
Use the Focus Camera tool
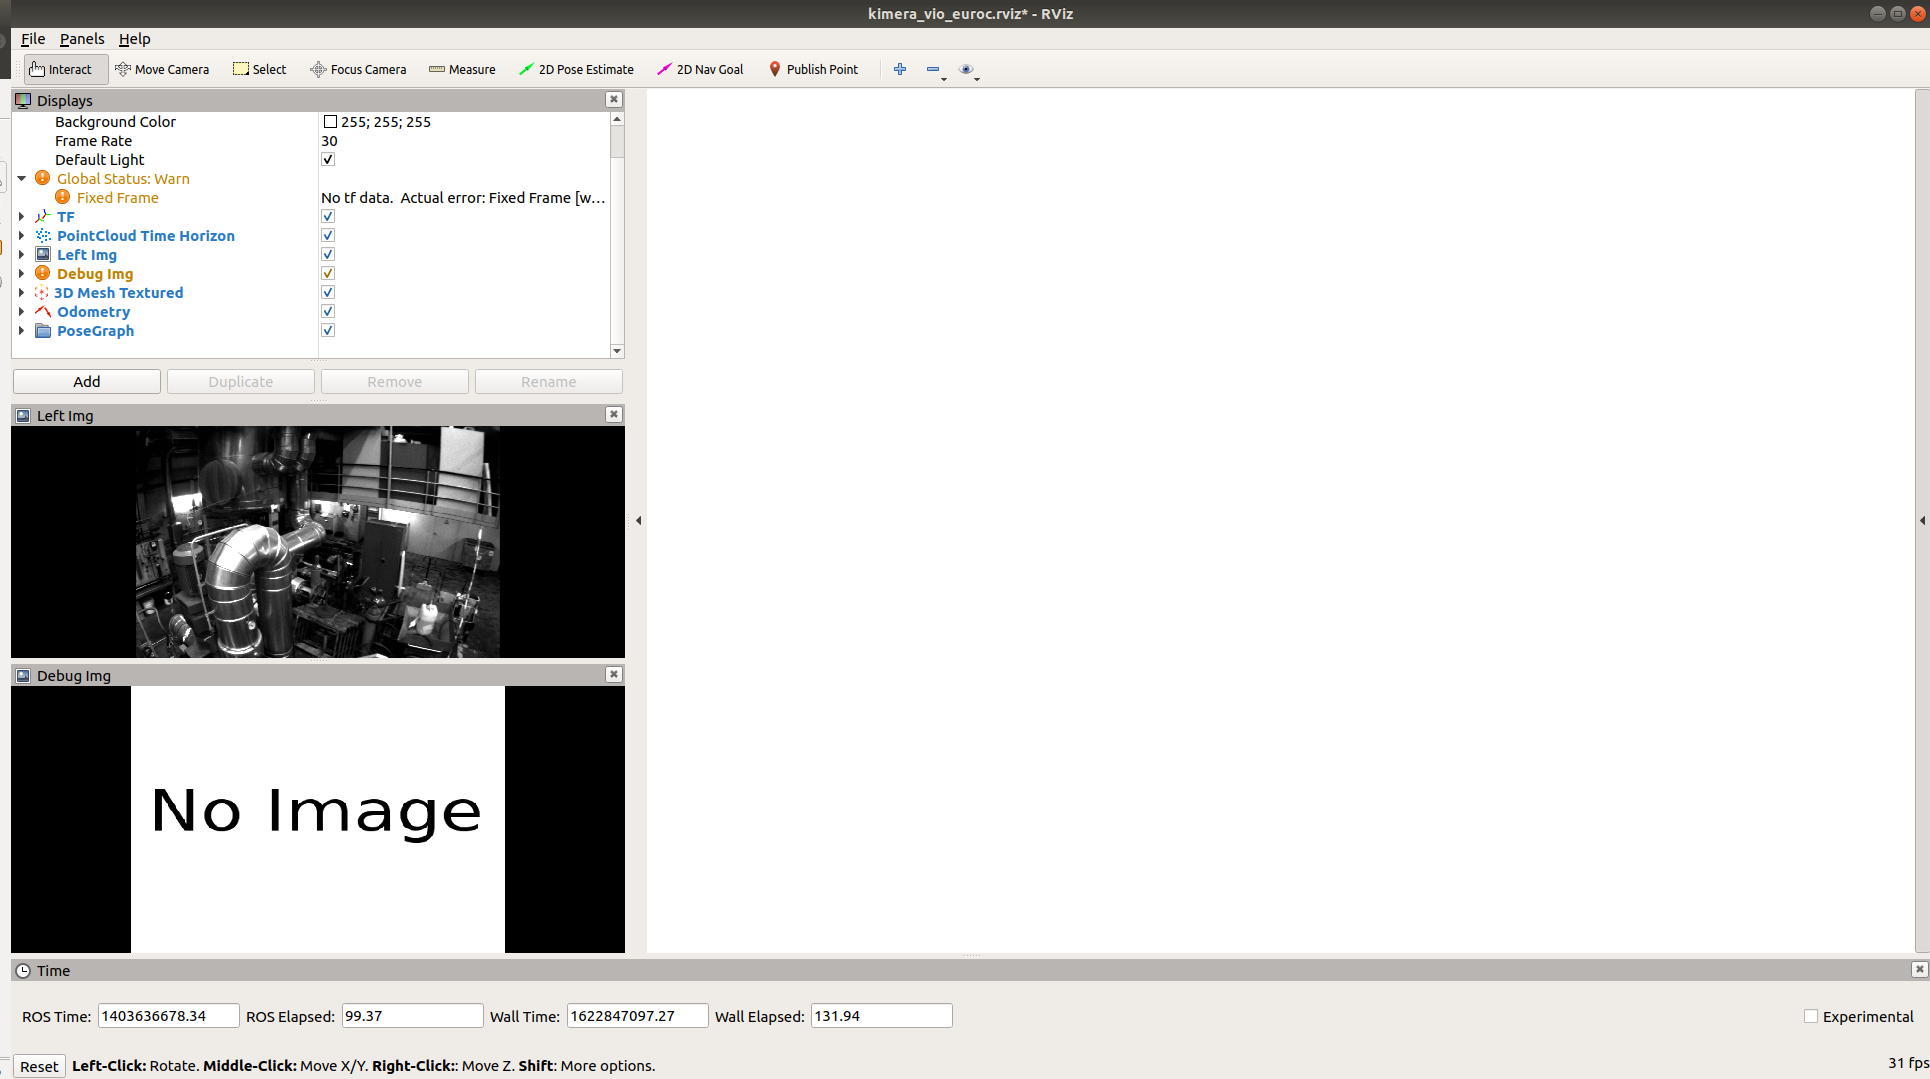pyautogui.click(x=358, y=69)
